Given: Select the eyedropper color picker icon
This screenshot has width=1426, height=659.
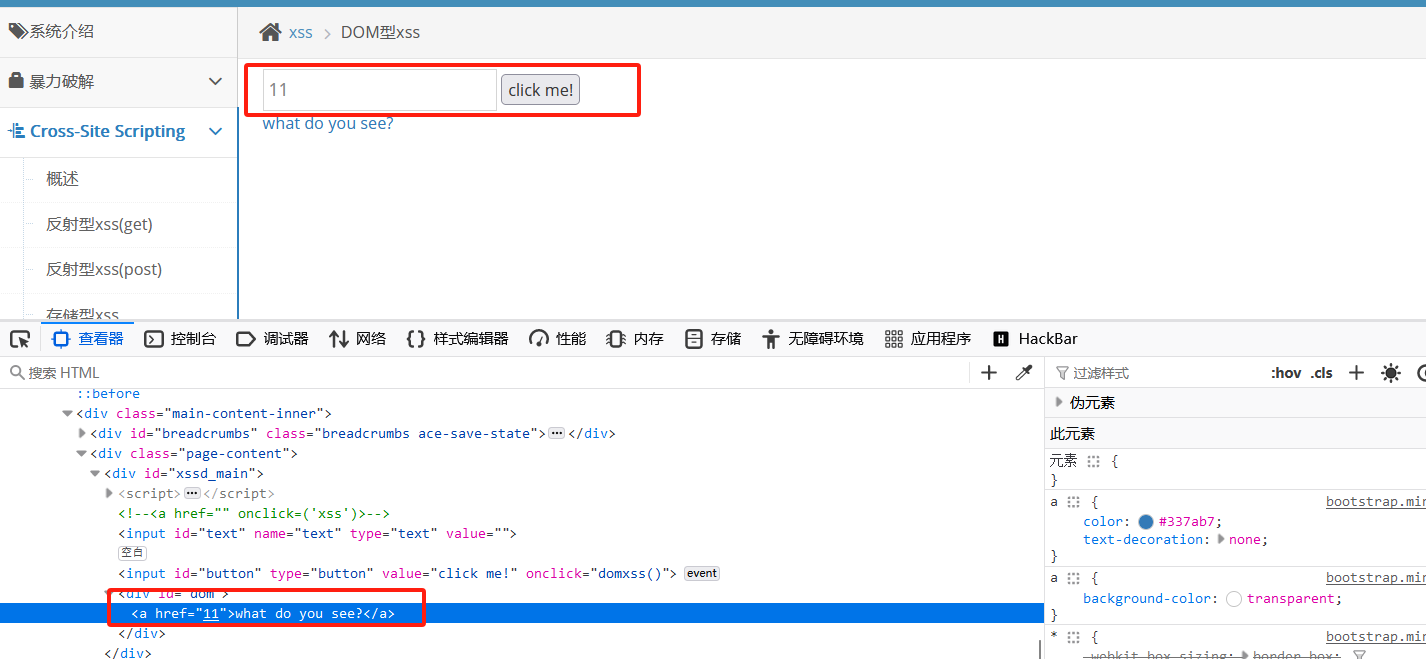Looking at the screenshot, I should tap(1023, 373).
